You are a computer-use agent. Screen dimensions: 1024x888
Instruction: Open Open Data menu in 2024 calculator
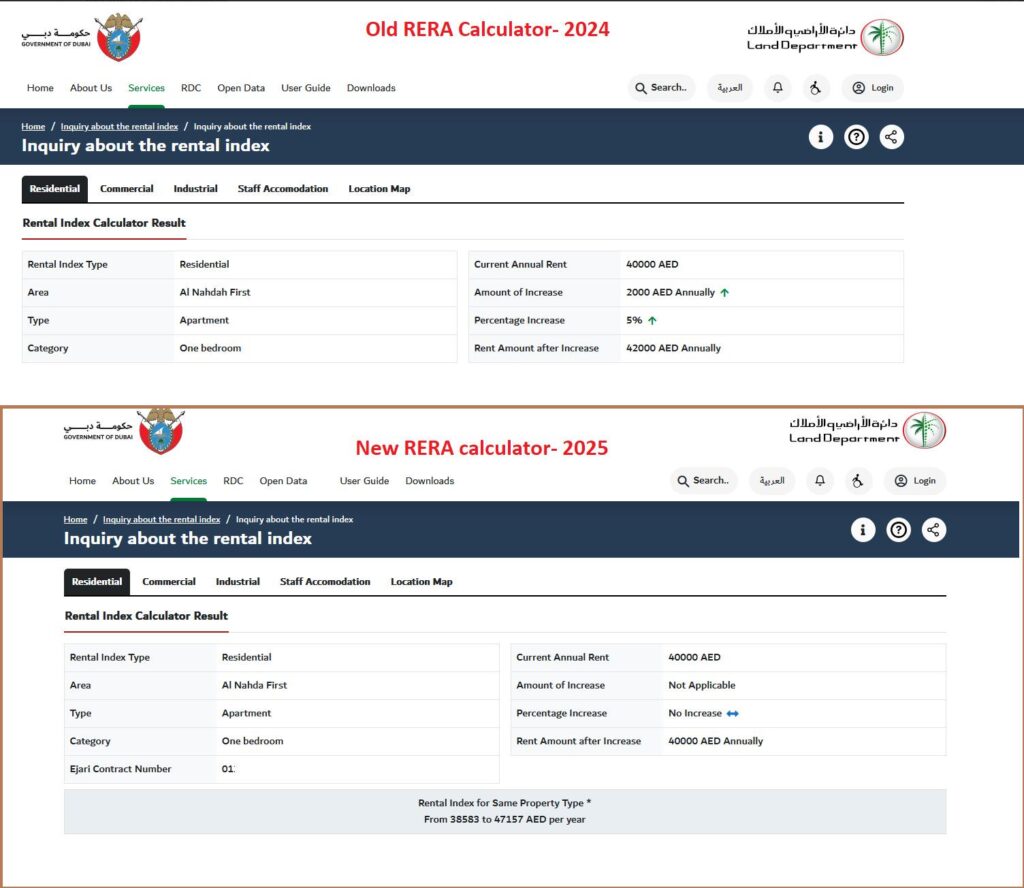click(241, 87)
